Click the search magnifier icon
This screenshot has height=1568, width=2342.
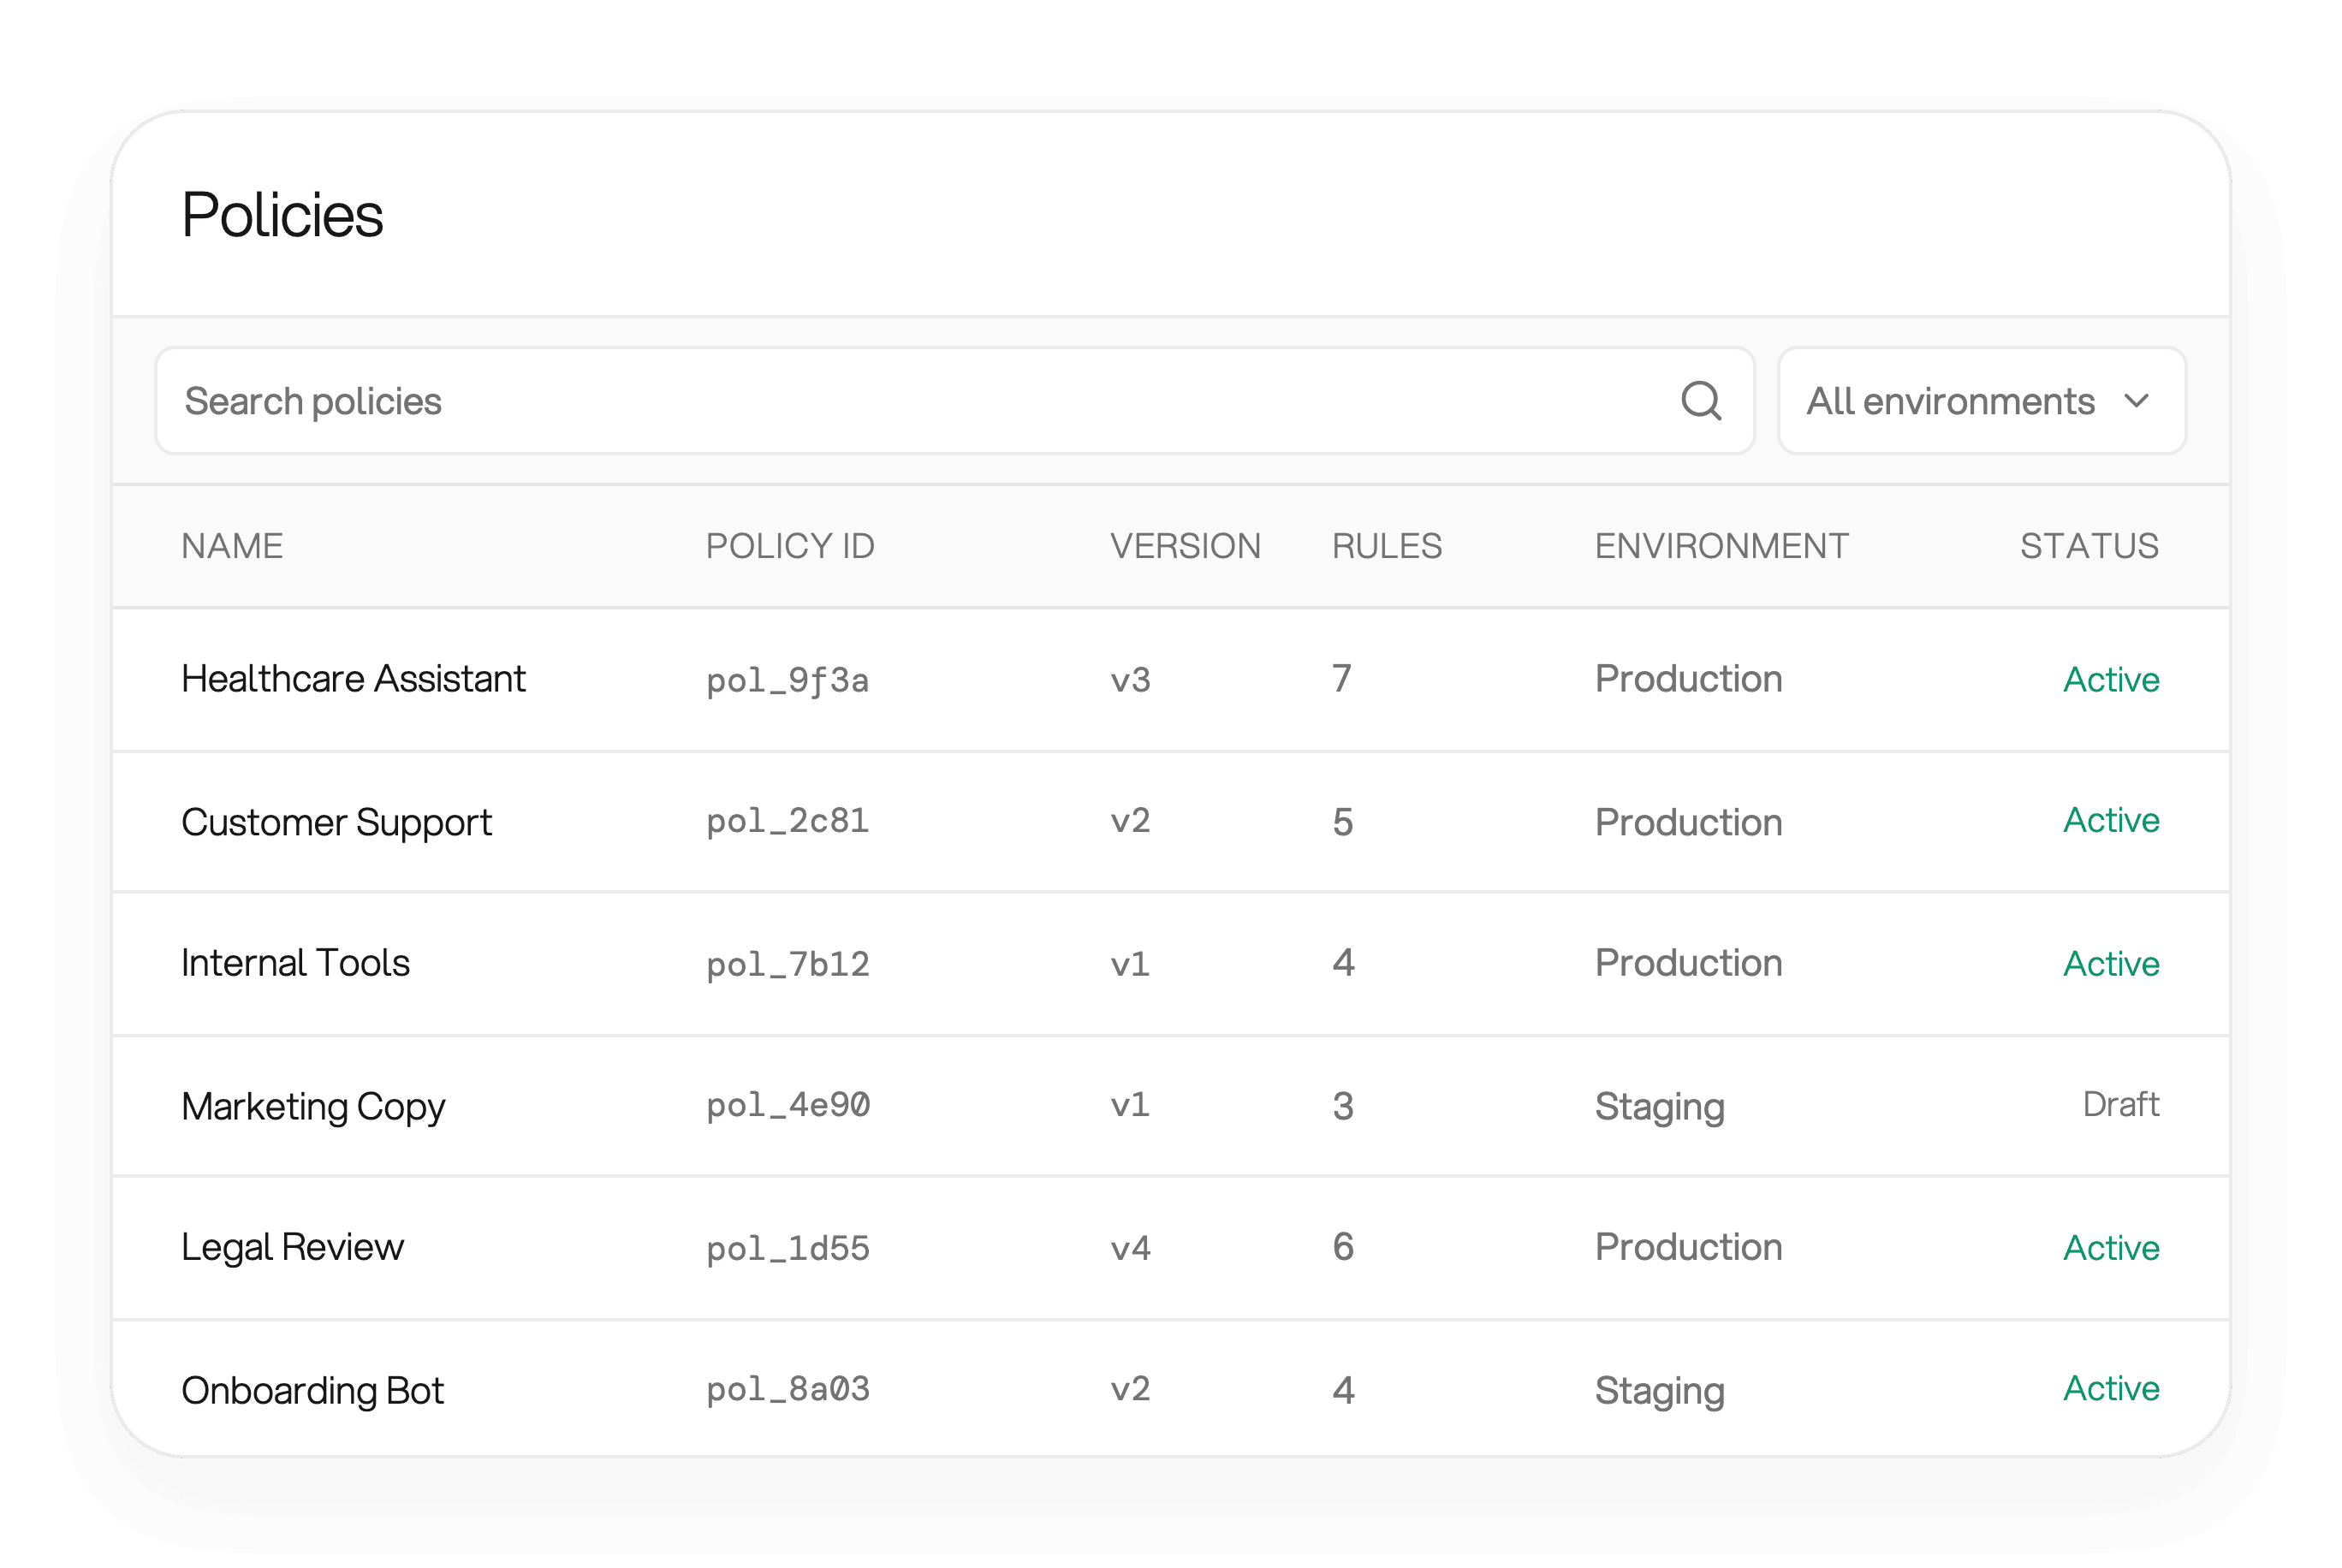(1701, 401)
